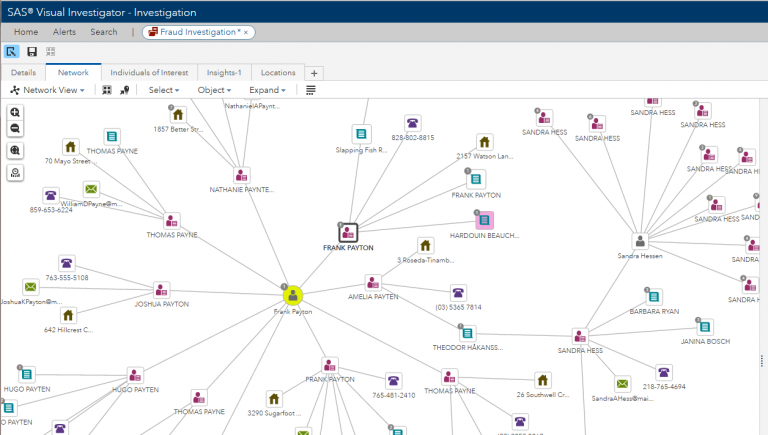768x435 pixels.
Task: Click the zoom out magnifier button
Action: 15,129
